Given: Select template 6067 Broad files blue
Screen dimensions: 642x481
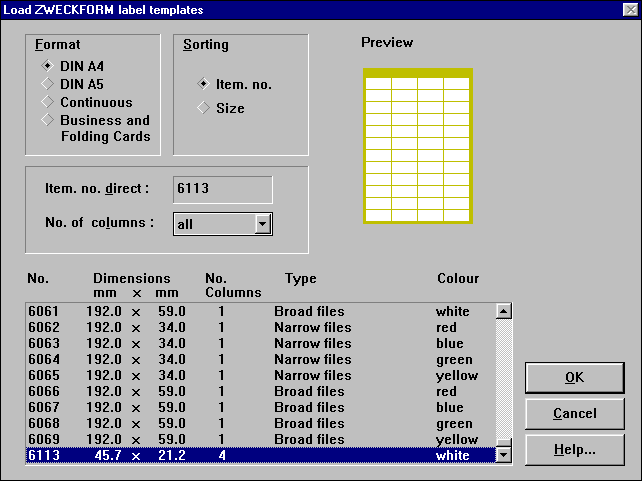Looking at the screenshot, I should pos(260,407).
